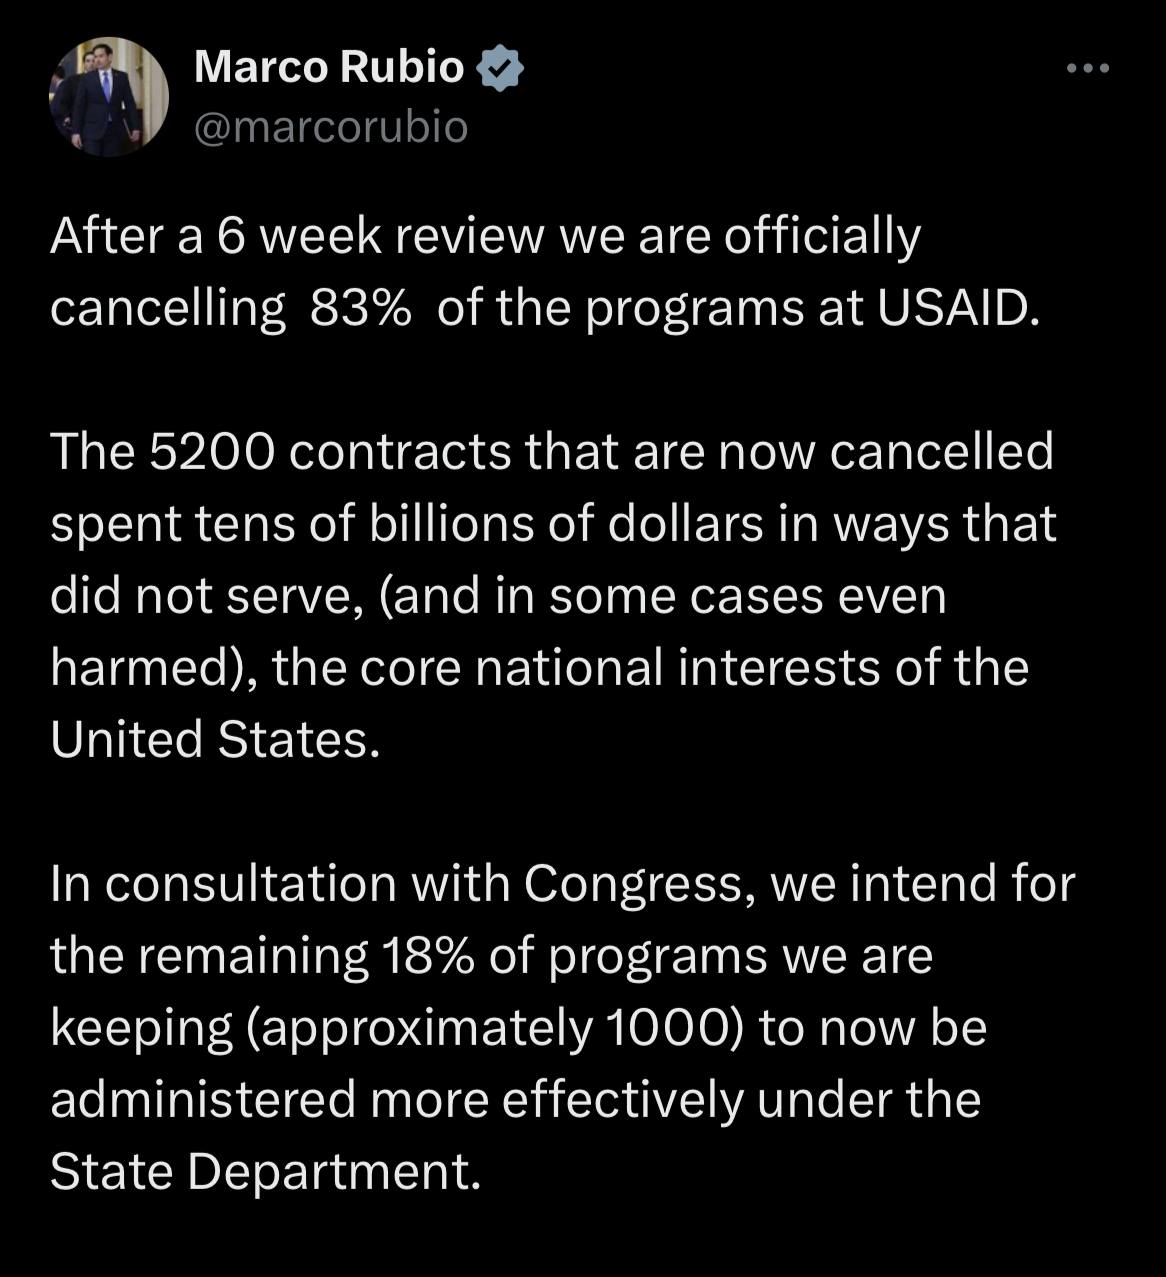1166x1277 pixels.
Task: Open Marco Rubio's profile picture
Action: tap(108, 97)
